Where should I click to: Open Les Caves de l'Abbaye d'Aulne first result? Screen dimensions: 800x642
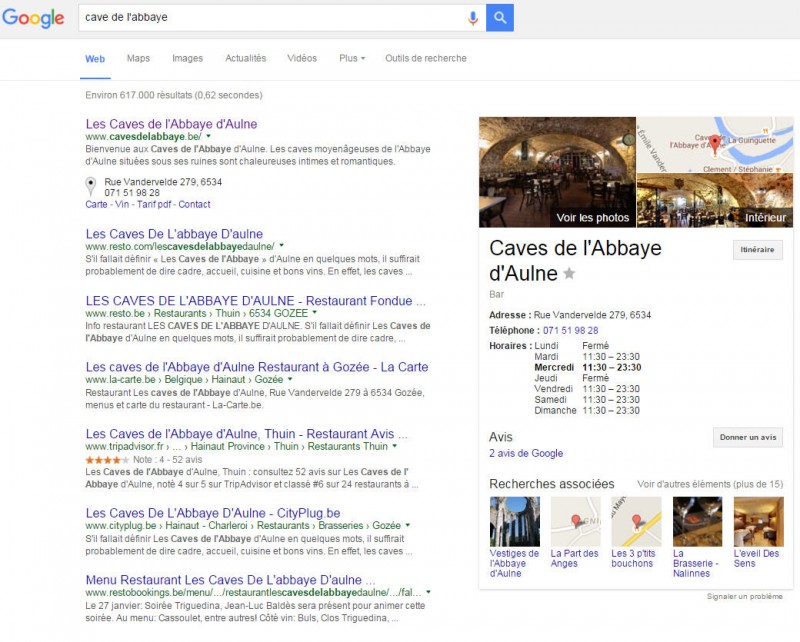click(x=171, y=124)
